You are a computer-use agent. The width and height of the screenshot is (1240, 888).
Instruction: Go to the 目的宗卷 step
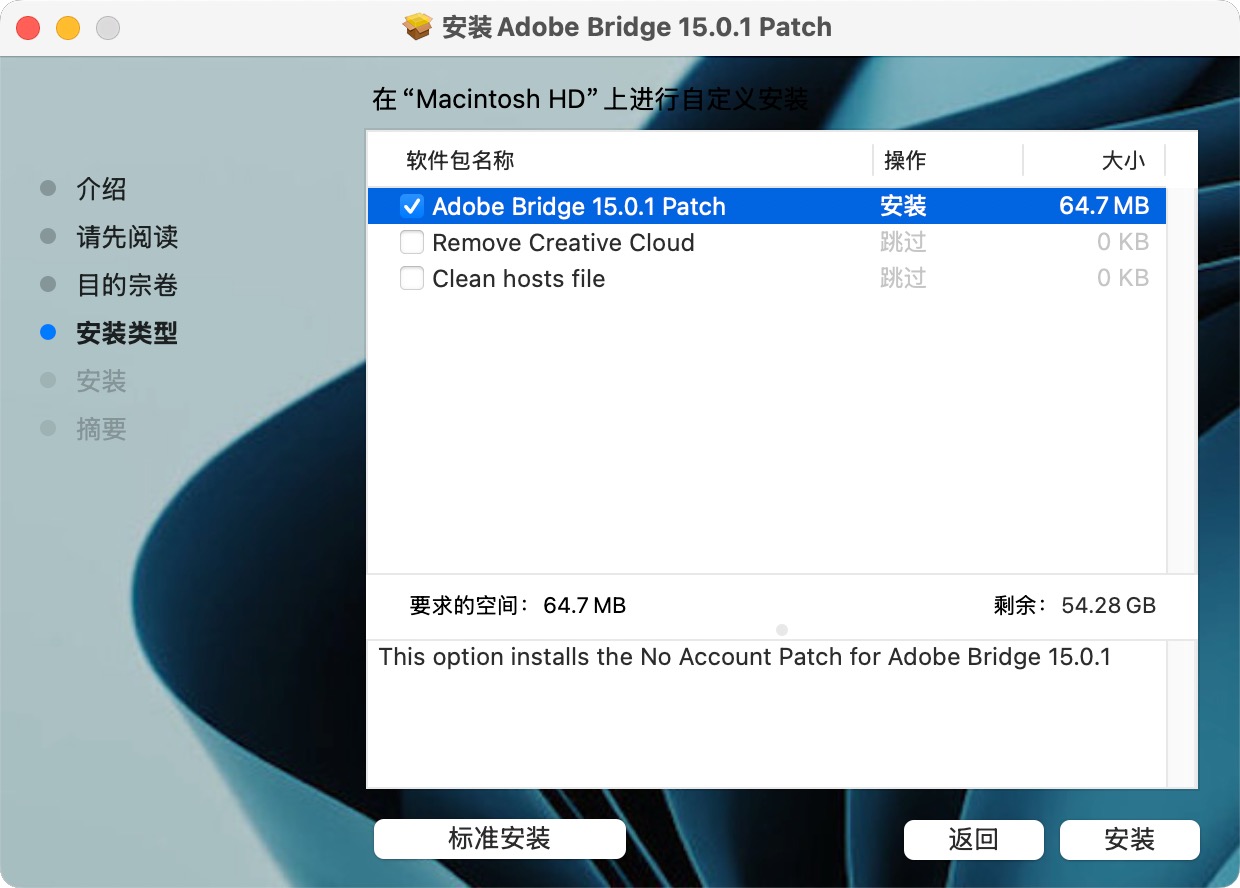point(126,285)
